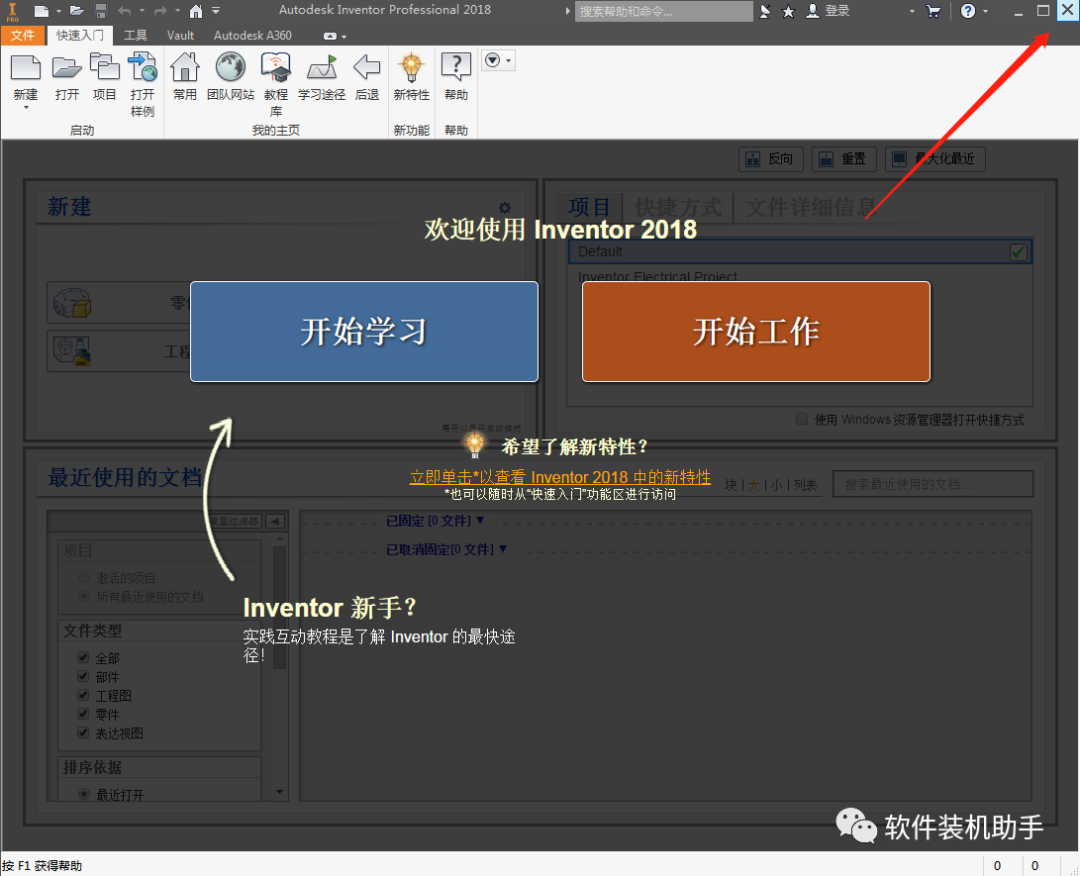Open the 项目 (Projects) ribbon icon
Viewport: 1080px width, 876px height.
pyautogui.click(x=105, y=67)
